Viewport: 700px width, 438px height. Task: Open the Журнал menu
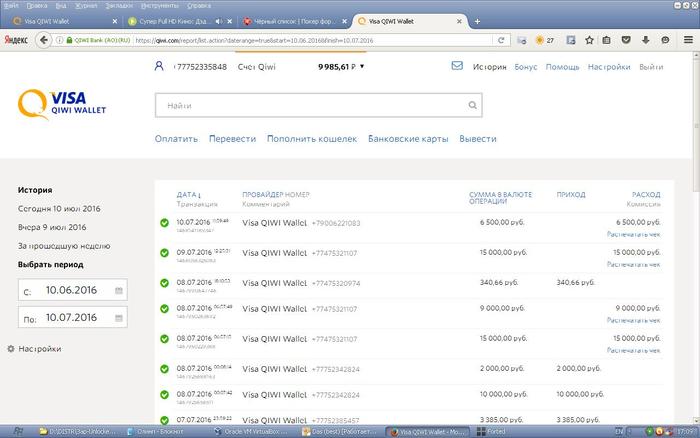click(86, 5)
